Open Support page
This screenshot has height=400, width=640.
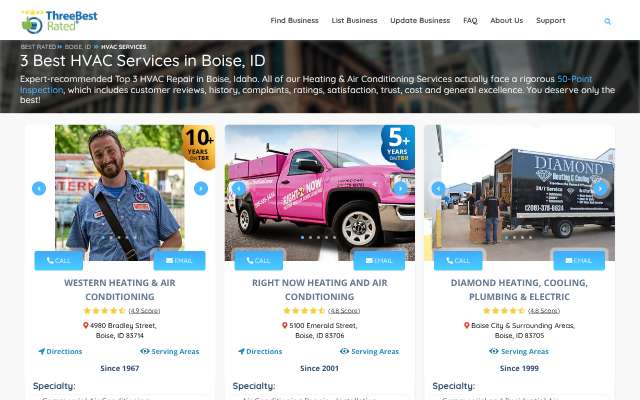(551, 20)
